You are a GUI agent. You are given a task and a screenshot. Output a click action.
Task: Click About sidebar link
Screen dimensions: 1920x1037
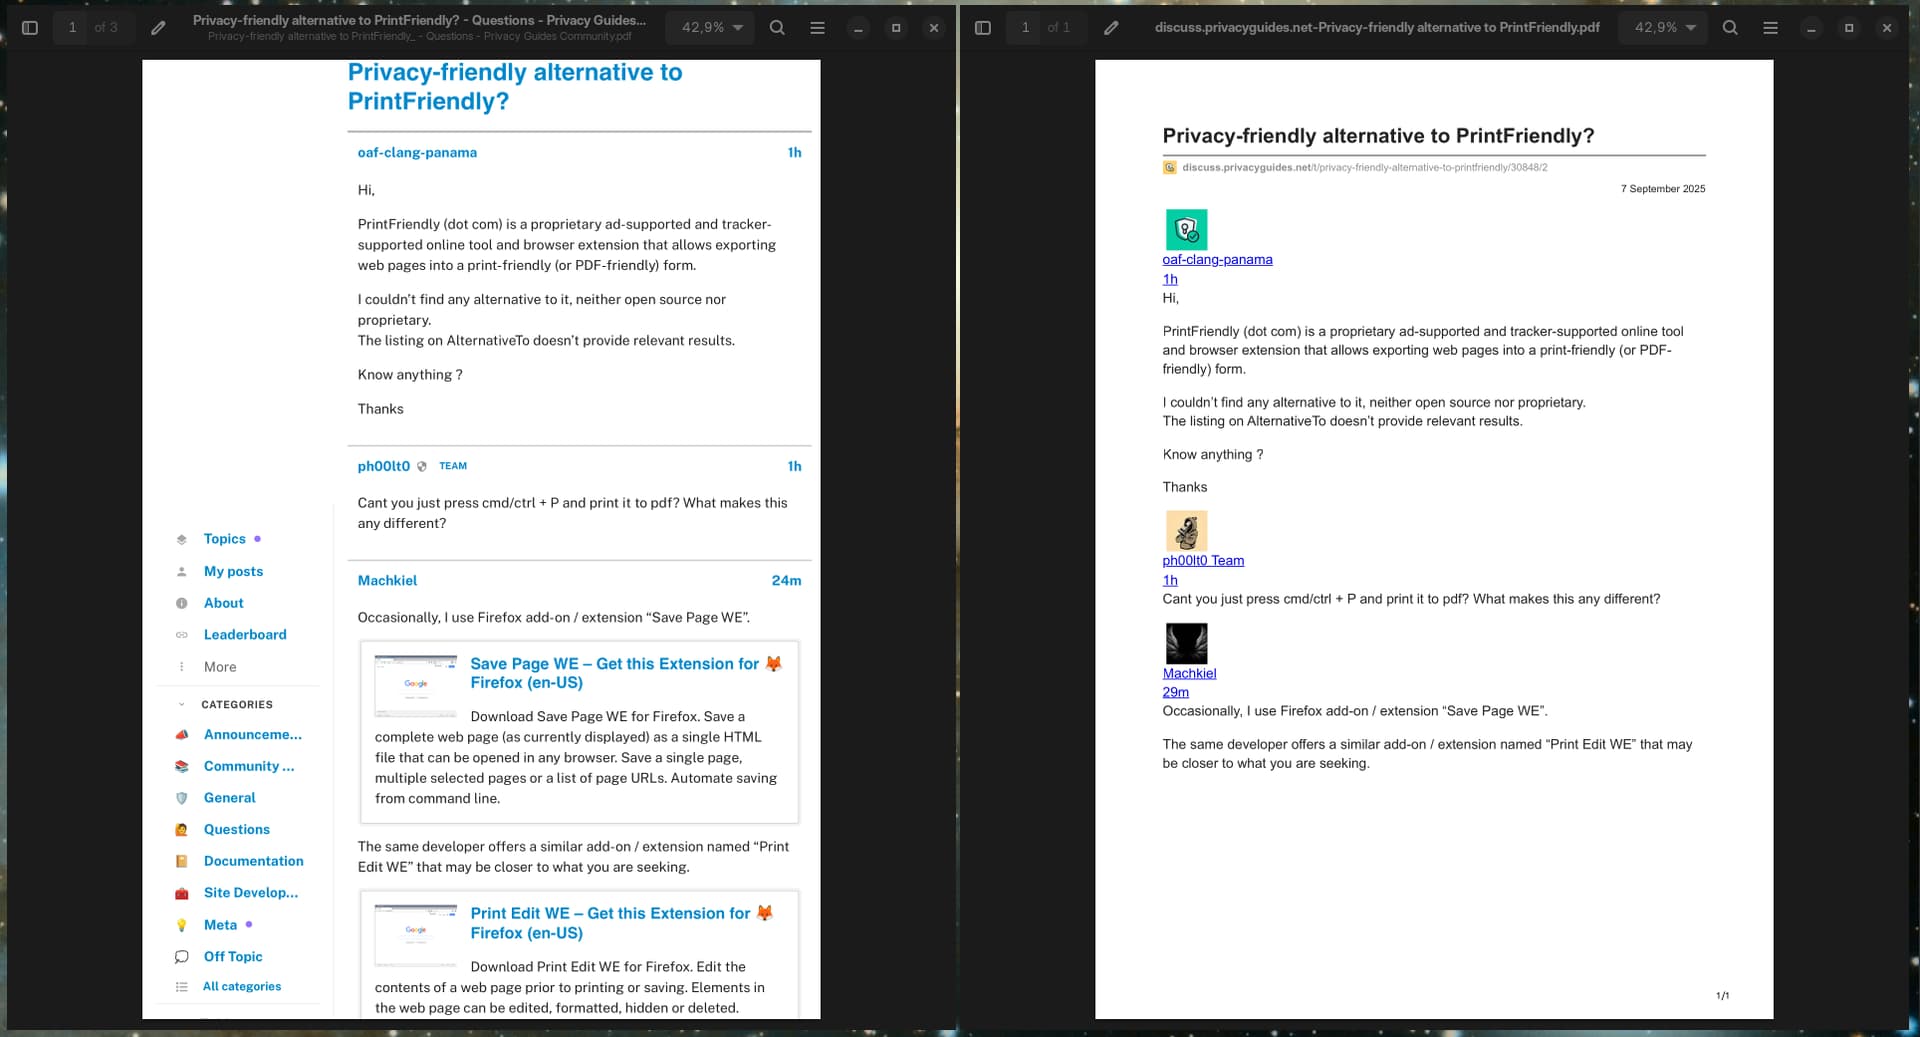[x=223, y=603]
